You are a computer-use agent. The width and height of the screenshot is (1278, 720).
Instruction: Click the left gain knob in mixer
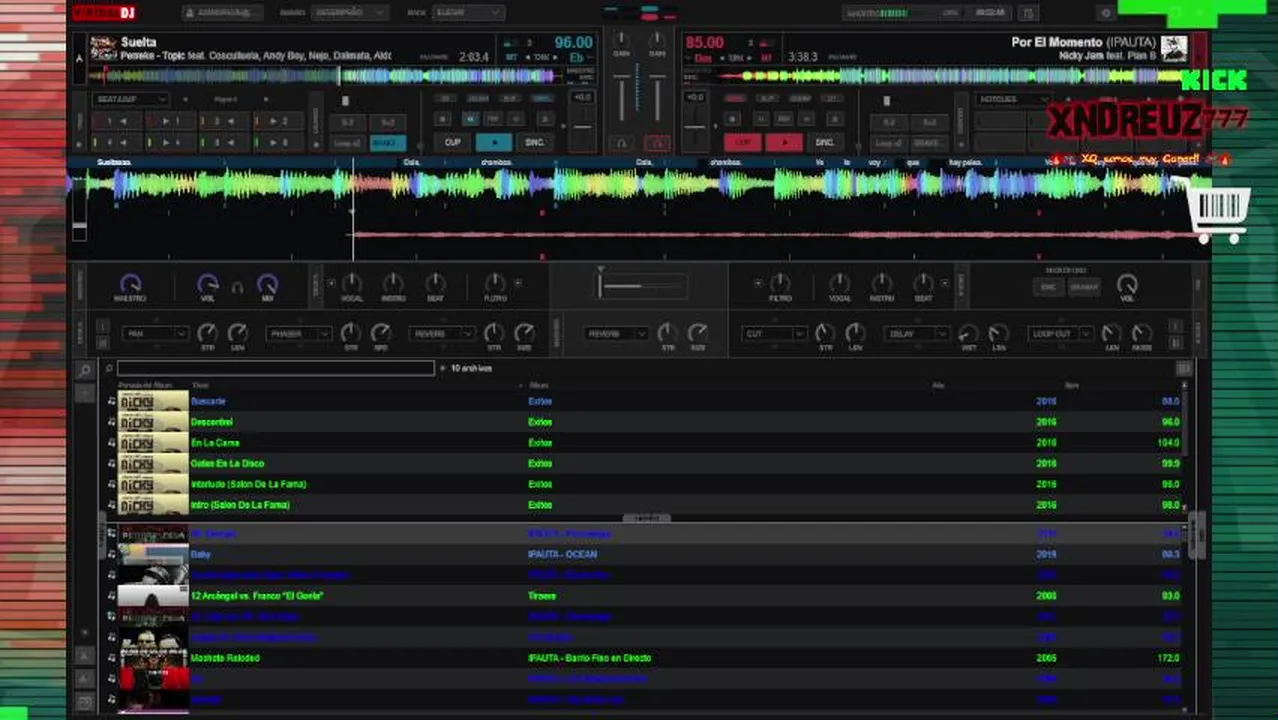coord(621,42)
